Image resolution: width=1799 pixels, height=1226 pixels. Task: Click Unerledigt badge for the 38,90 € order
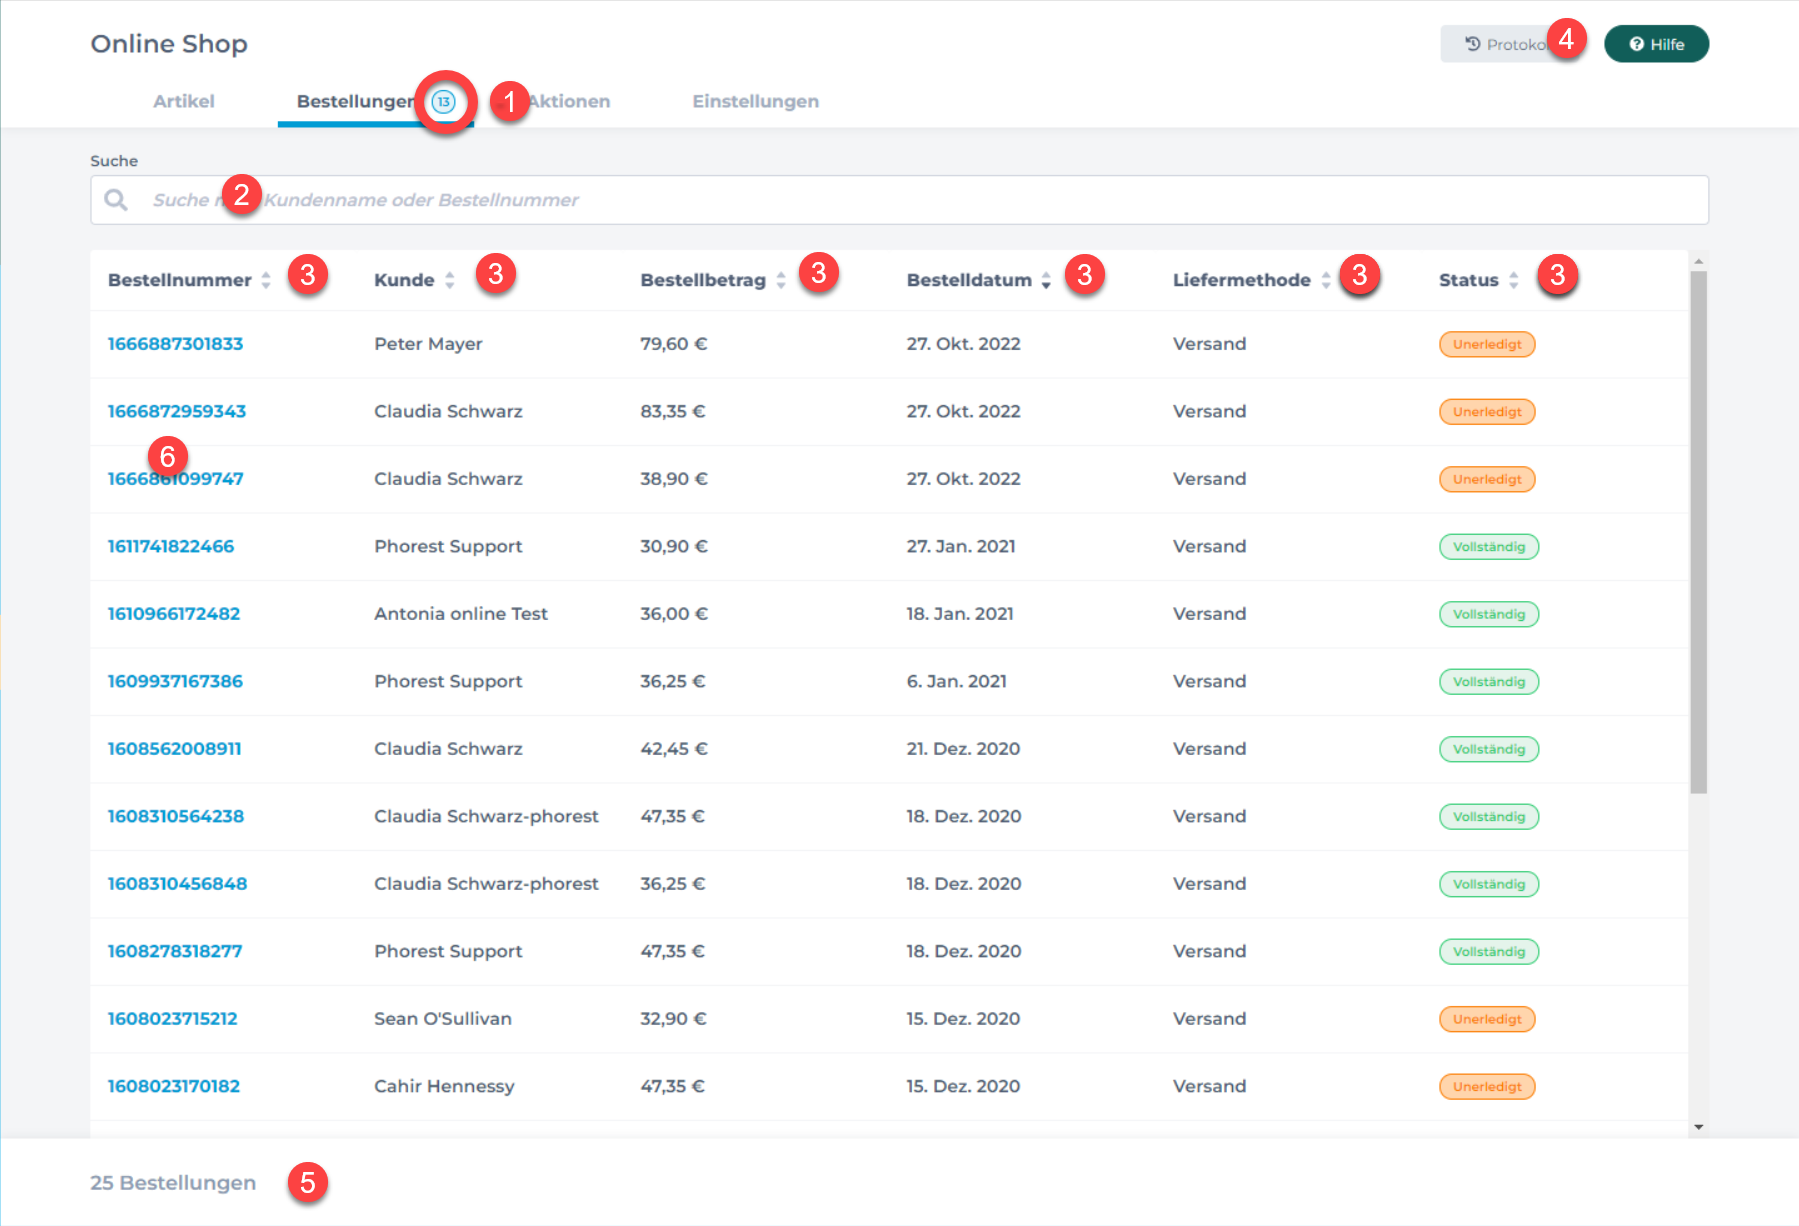[x=1487, y=479]
